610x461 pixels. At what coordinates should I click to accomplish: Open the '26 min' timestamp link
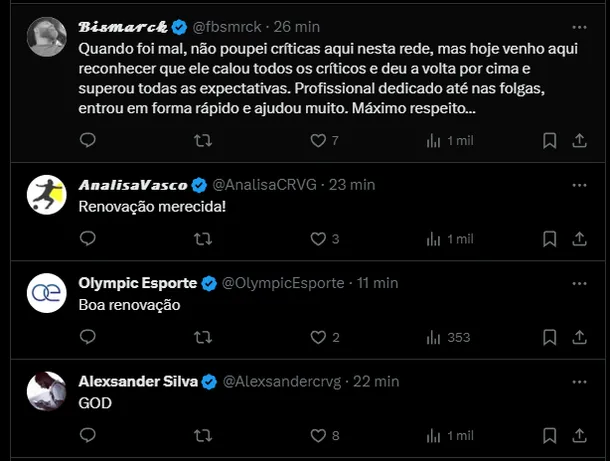point(297,27)
